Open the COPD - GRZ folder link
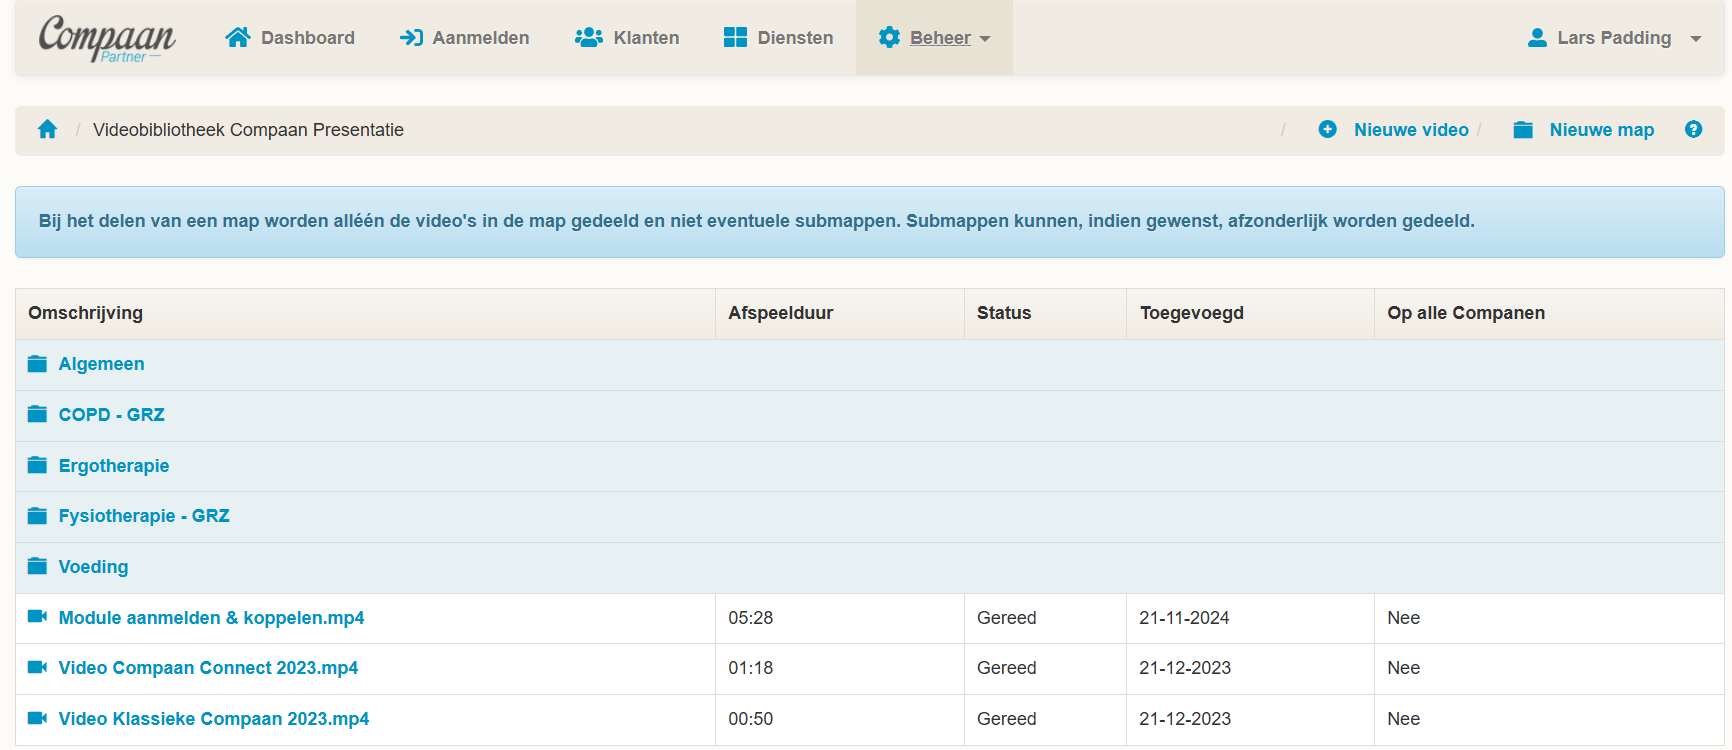This screenshot has width=1732, height=750. 112,415
